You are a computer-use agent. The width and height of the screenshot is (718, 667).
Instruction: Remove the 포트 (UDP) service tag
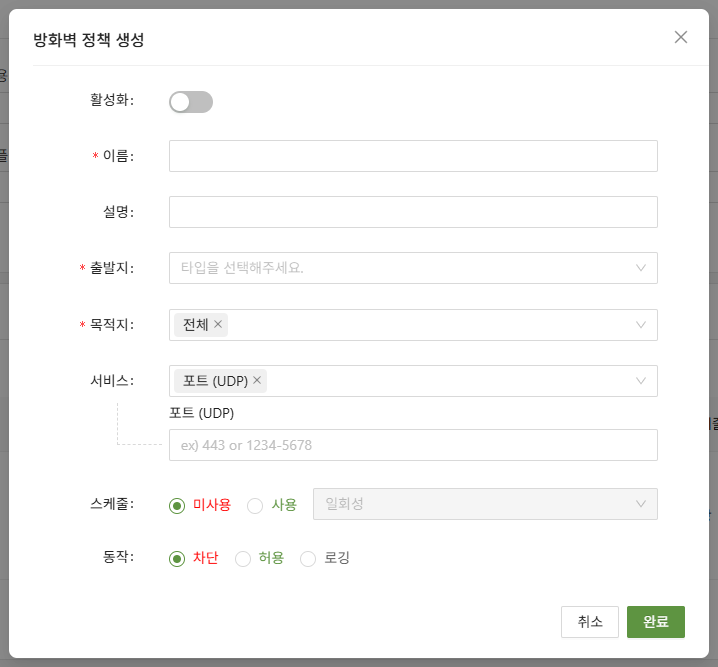257,380
